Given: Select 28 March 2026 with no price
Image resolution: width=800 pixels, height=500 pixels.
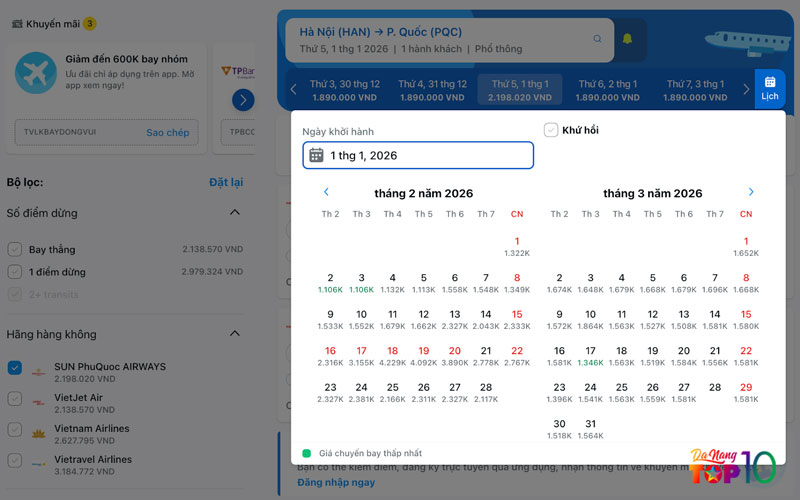Looking at the screenshot, I should coord(715,388).
